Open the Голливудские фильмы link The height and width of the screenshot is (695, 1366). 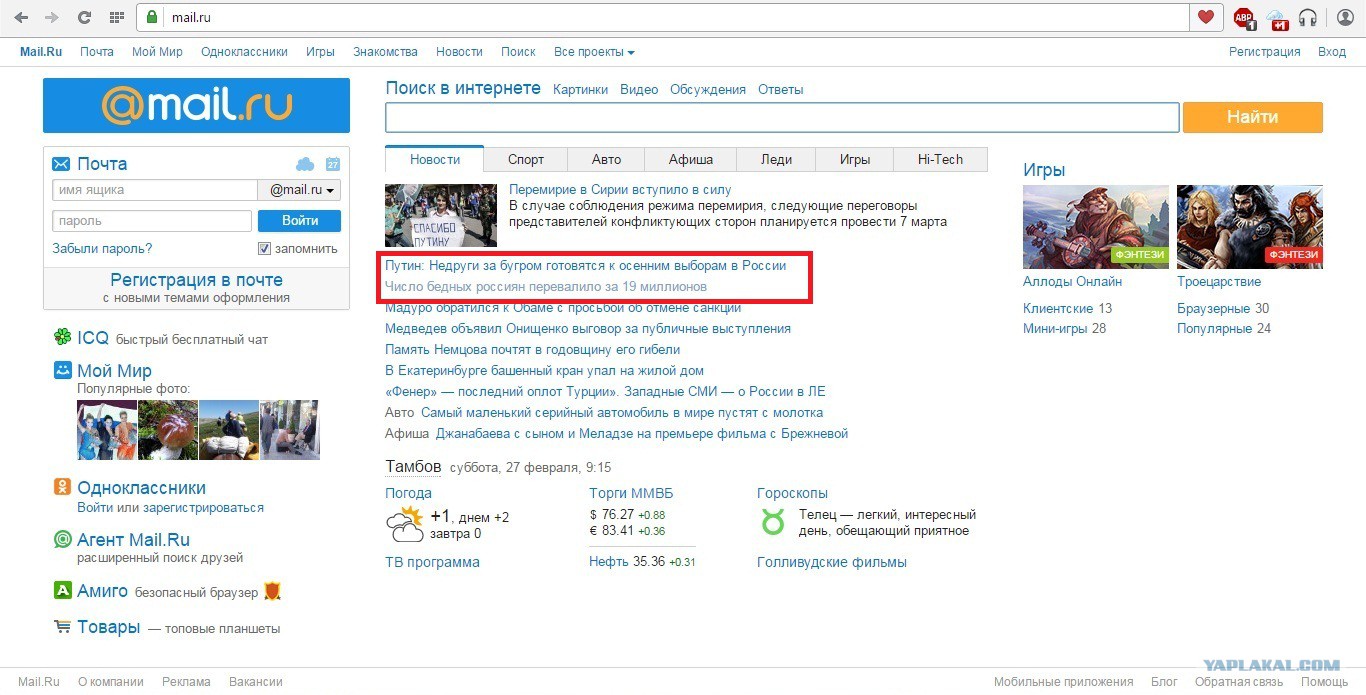[832, 562]
